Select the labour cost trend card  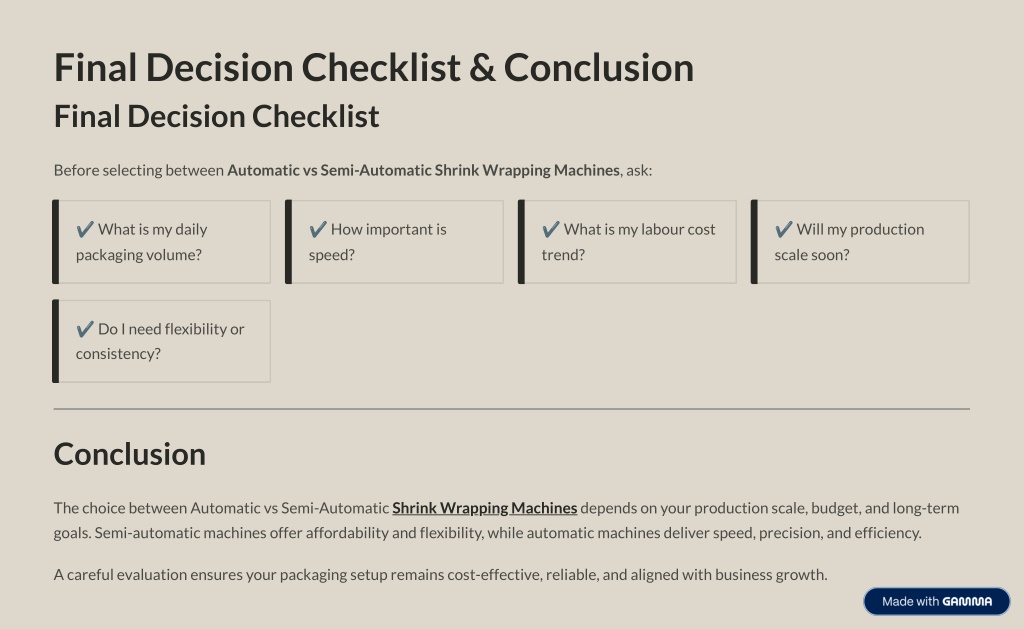click(627, 242)
